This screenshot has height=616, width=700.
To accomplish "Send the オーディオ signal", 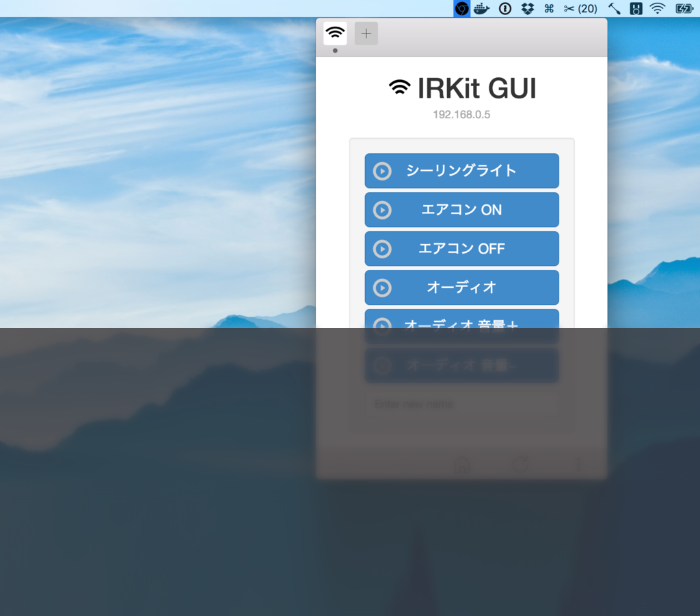I will pos(462,287).
